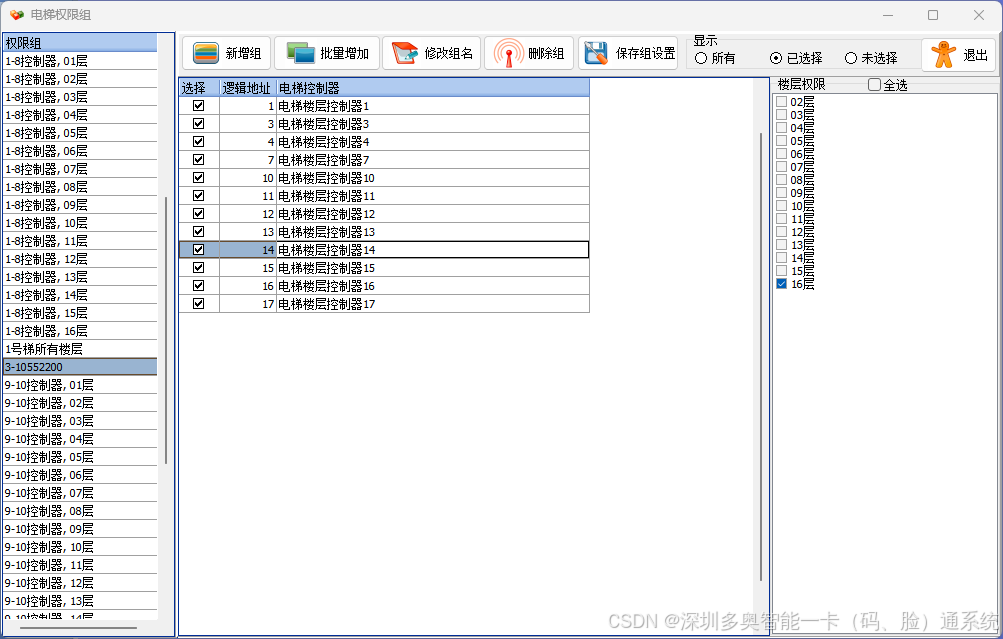The width and height of the screenshot is (1003, 639).
Task: Click the horizontal scrollbar under group list
Action: (78, 628)
